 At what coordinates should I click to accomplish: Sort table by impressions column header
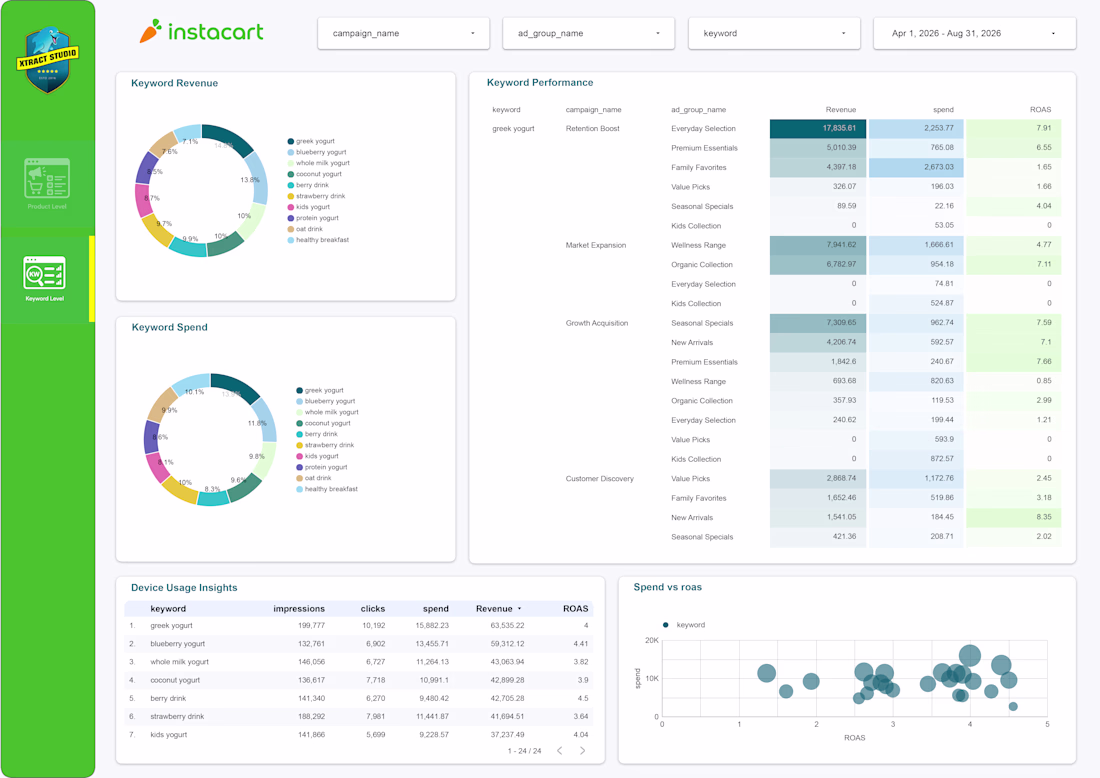point(299,609)
